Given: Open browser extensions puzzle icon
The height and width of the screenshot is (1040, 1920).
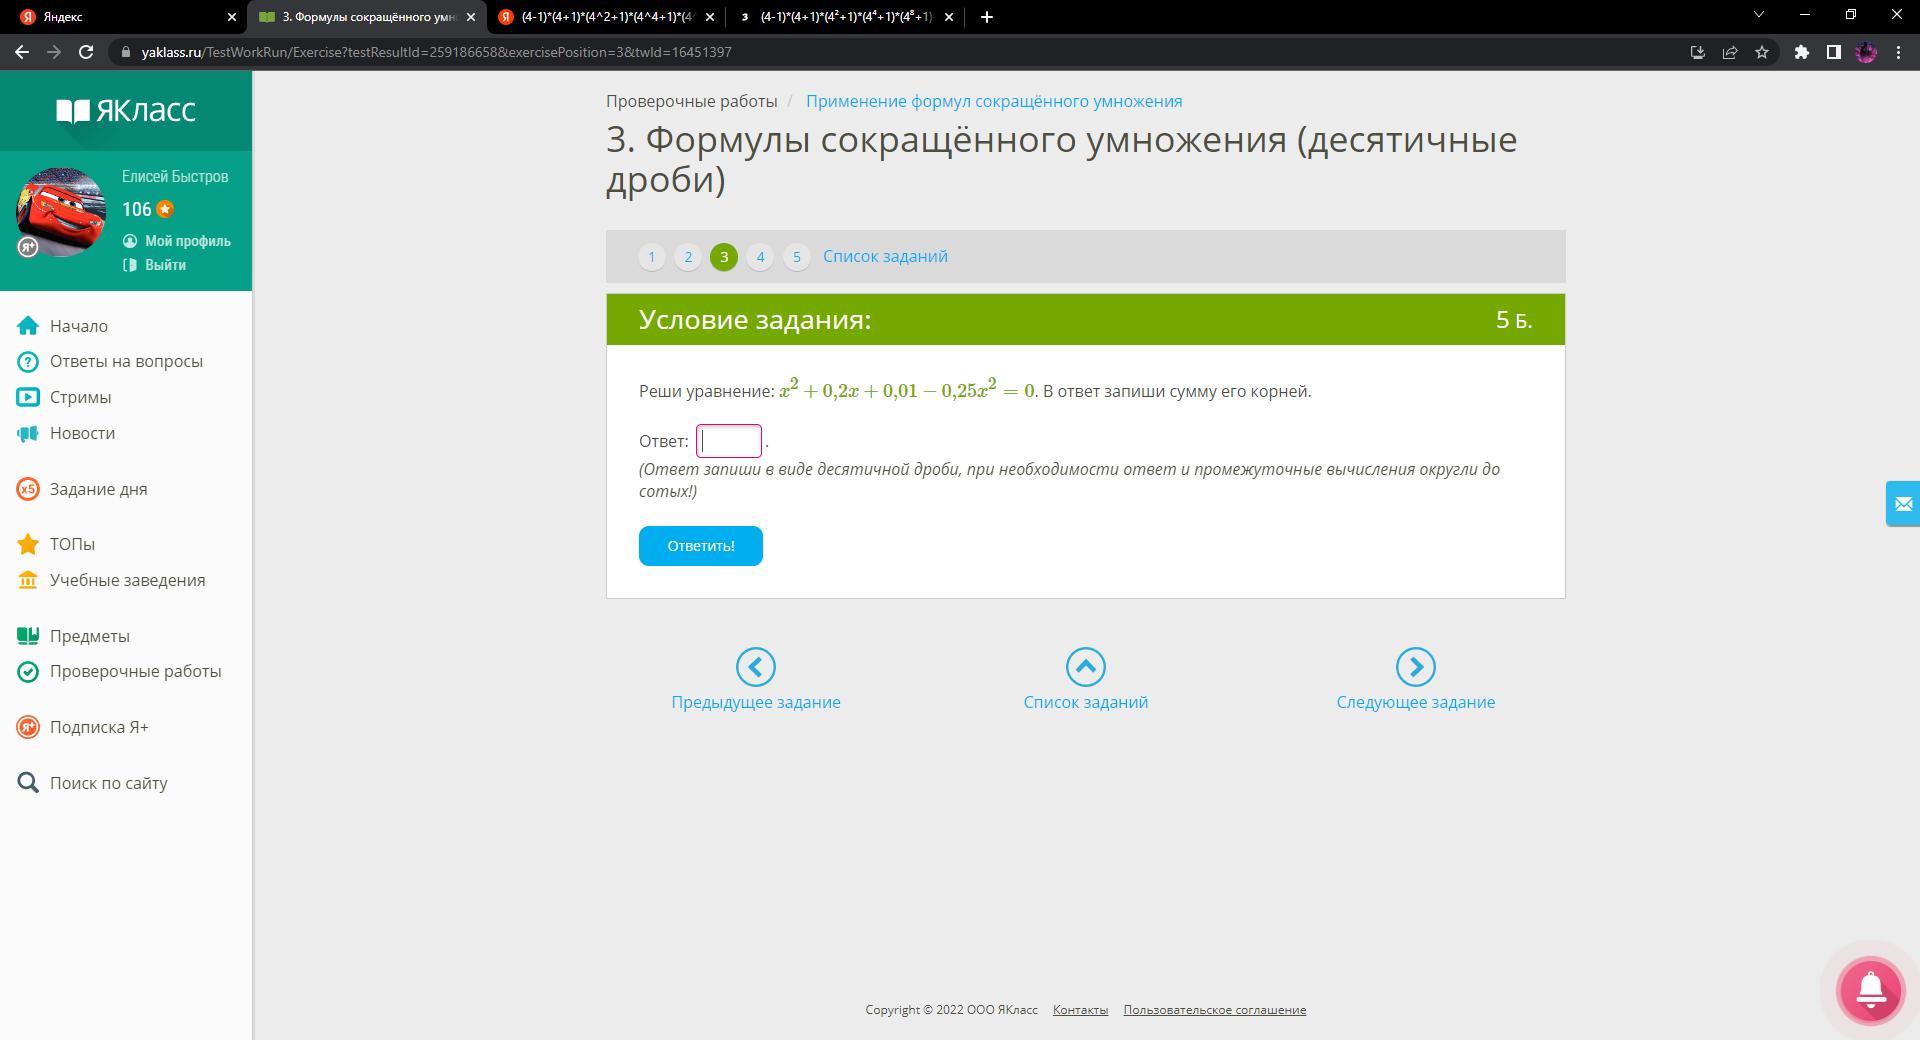Looking at the screenshot, I should 1801,52.
